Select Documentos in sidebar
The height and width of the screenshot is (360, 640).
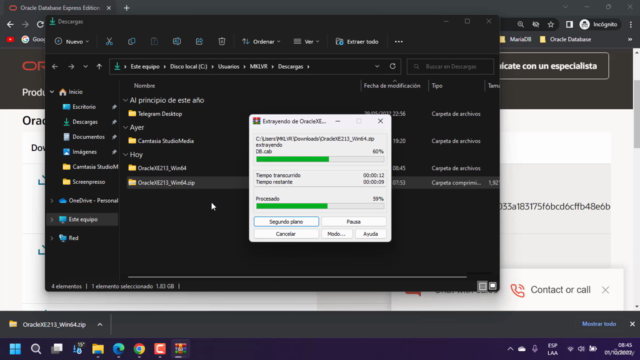pyautogui.click(x=88, y=137)
